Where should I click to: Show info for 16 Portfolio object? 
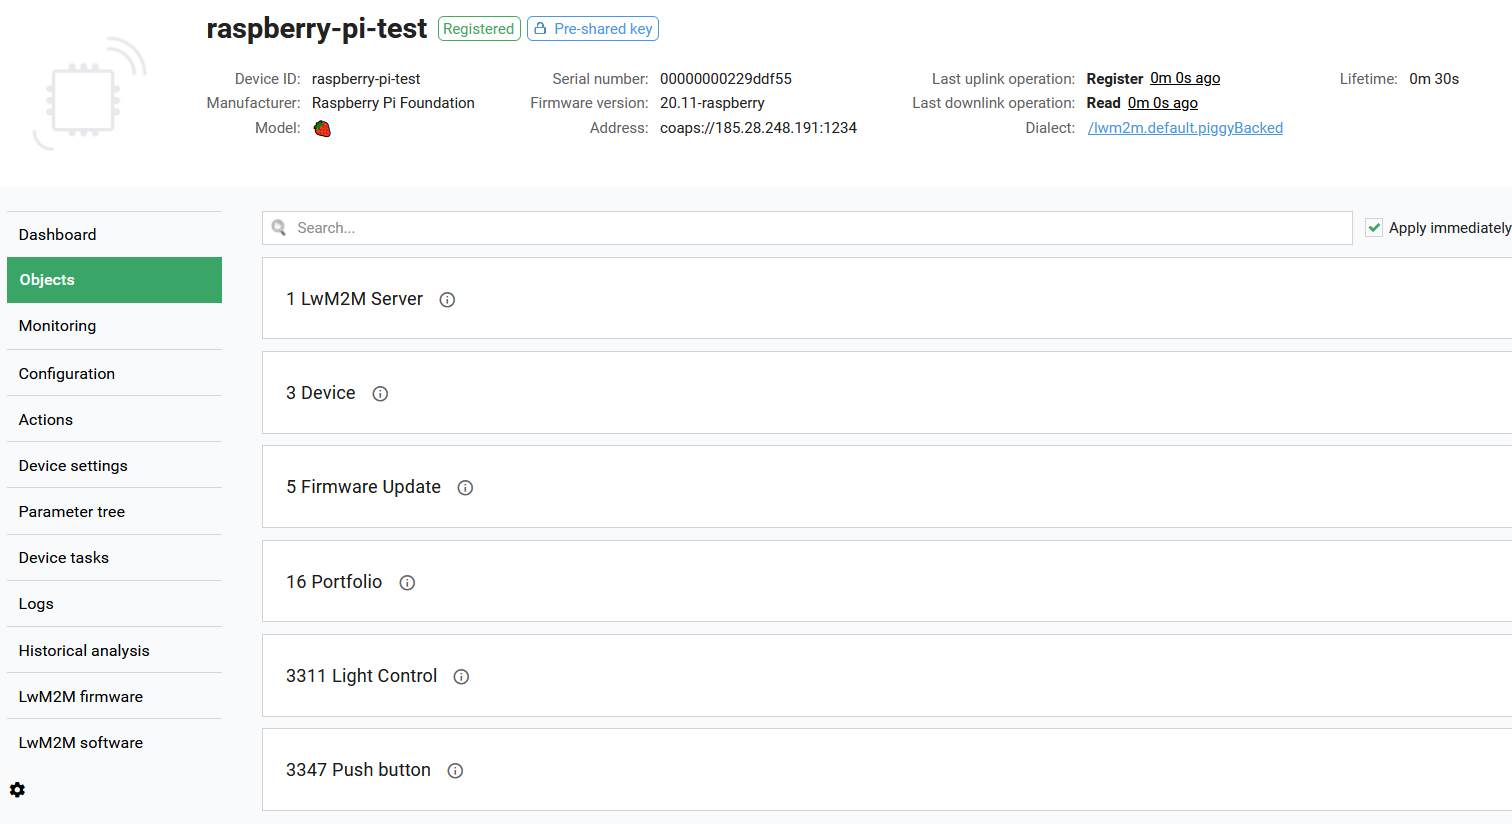click(x=407, y=583)
